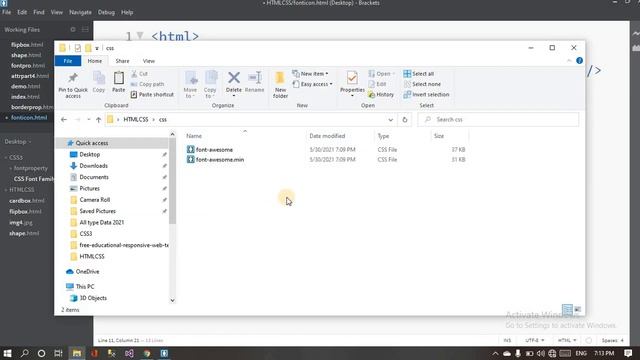Viewport: 640px width, 360px height.
Task: Open the File tab in Explorer
Action: point(68,61)
